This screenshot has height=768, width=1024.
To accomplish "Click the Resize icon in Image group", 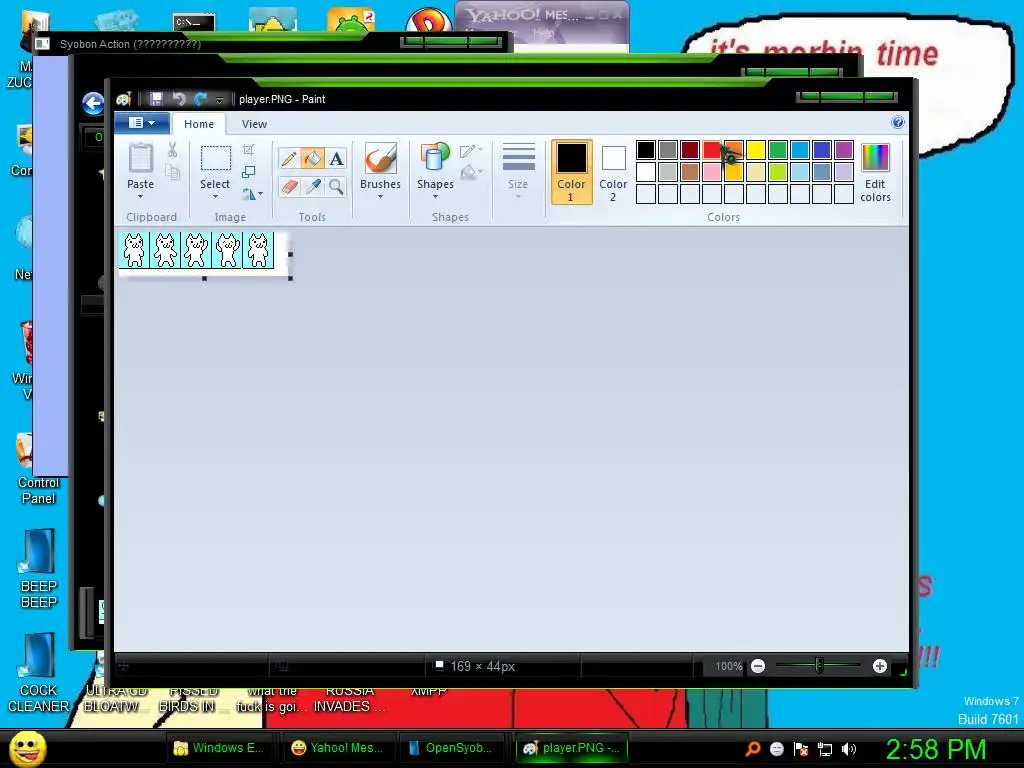I will [248, 172].
